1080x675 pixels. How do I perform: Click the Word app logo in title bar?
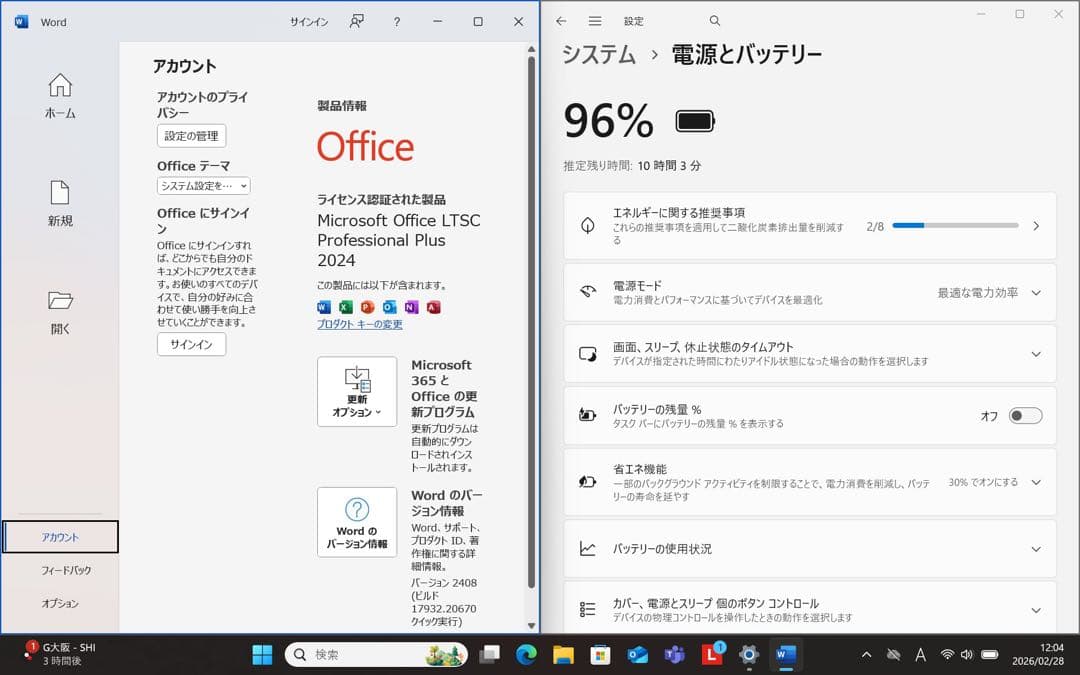coord(21,22)
